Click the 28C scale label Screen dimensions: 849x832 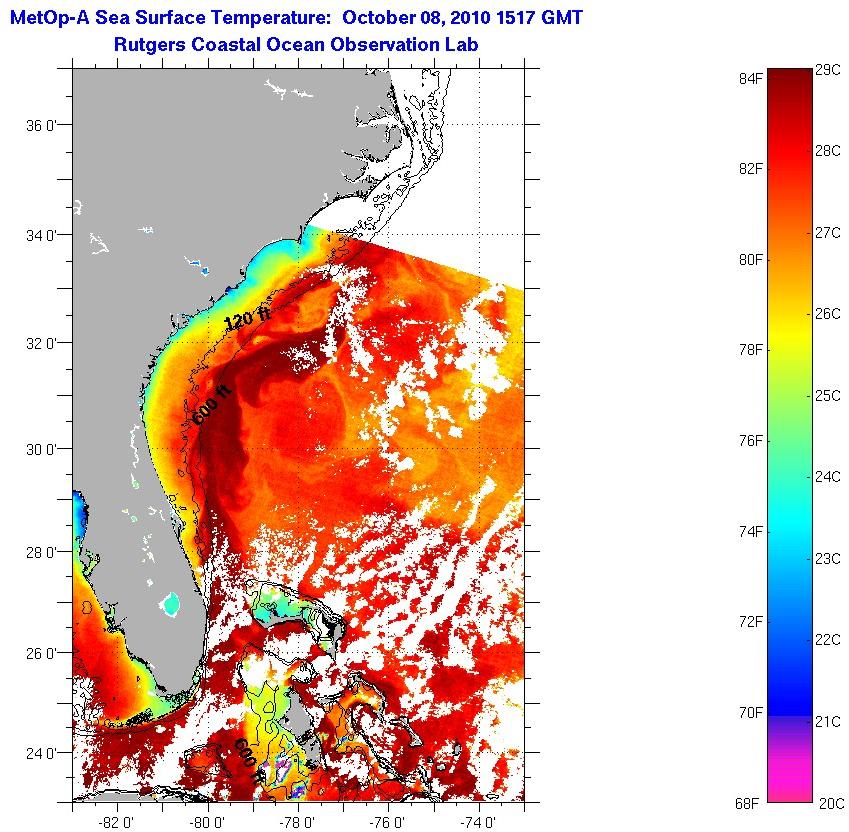pos(828,151)
